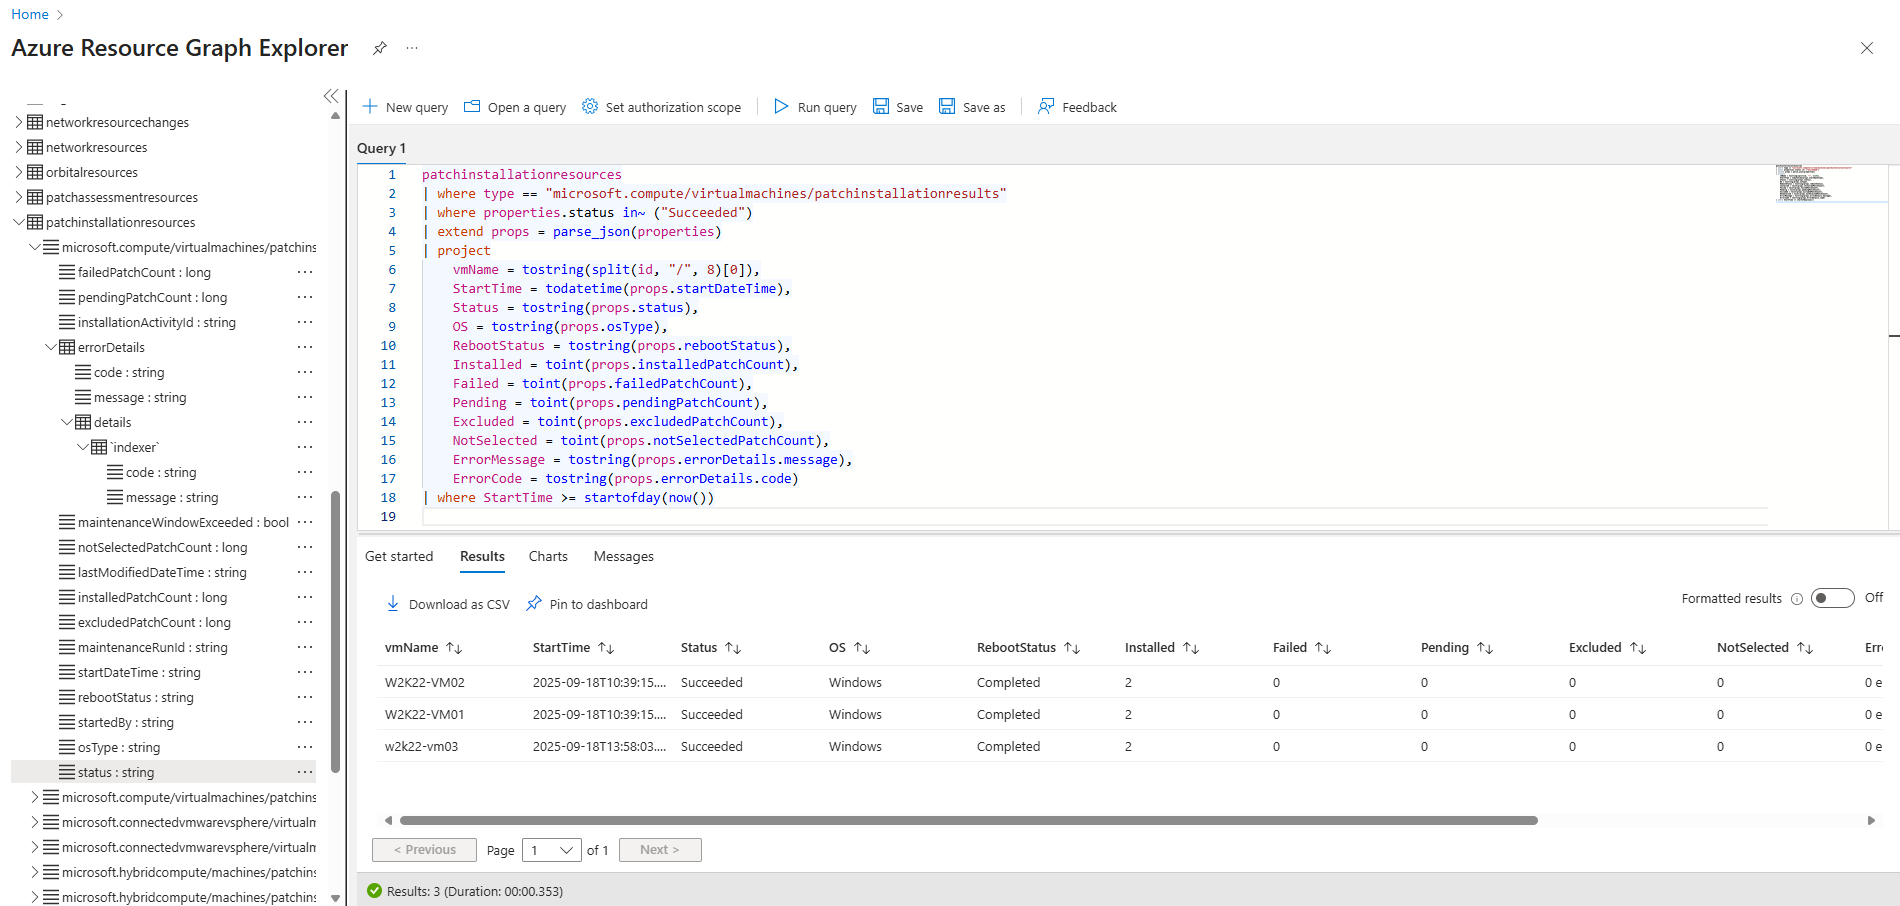Collapse the `indexer` node
1900x906 pixels.
(x=83, y=447)
